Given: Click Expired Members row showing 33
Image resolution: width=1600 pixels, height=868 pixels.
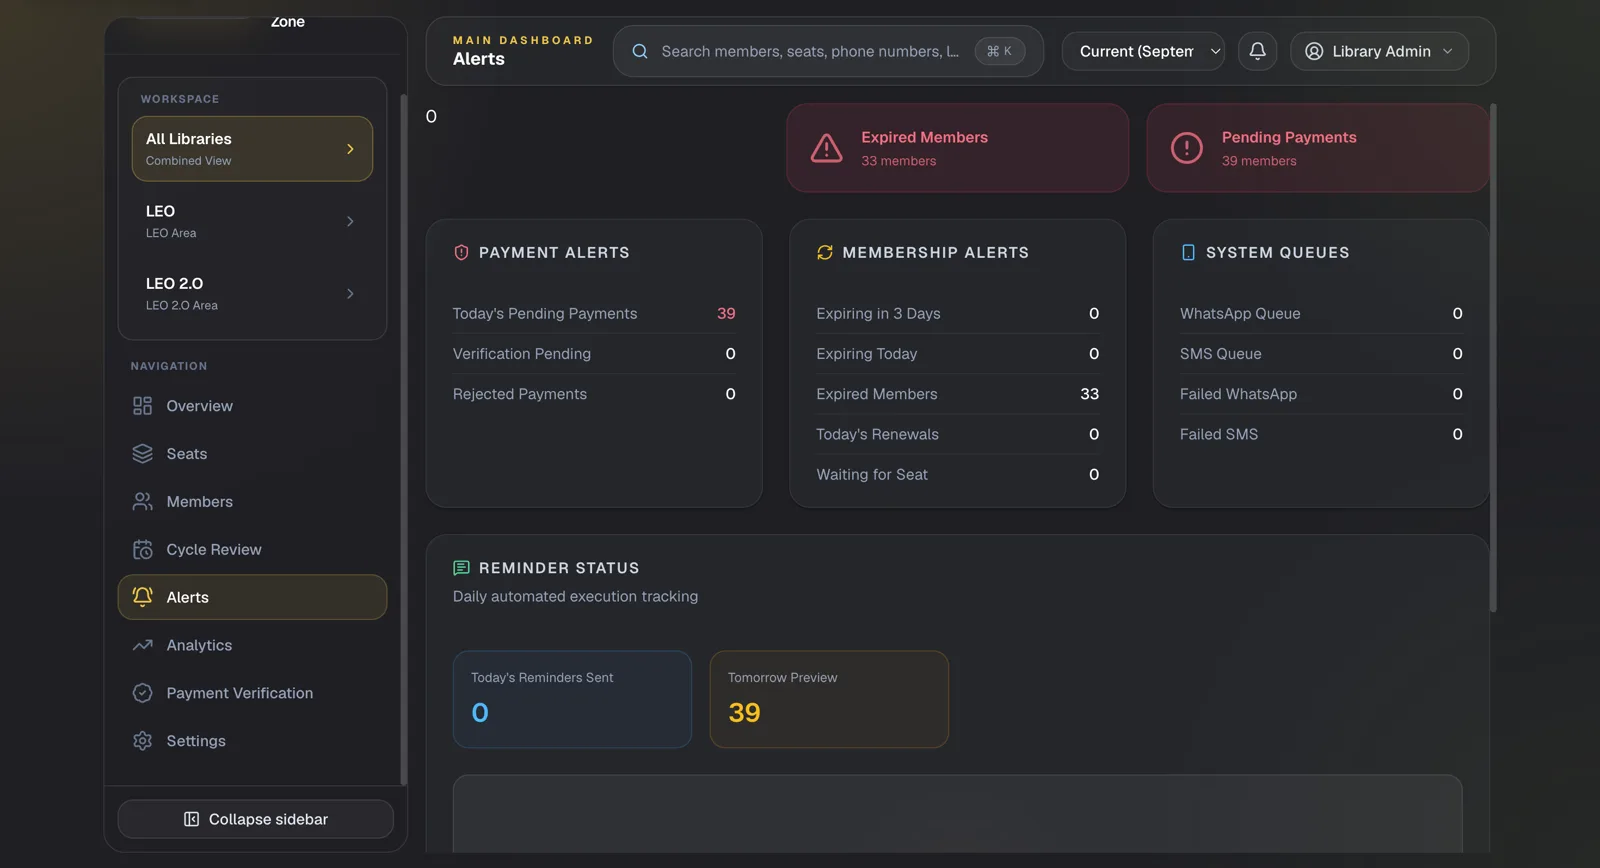Looking at the screenshot, I should click(957, 394).
